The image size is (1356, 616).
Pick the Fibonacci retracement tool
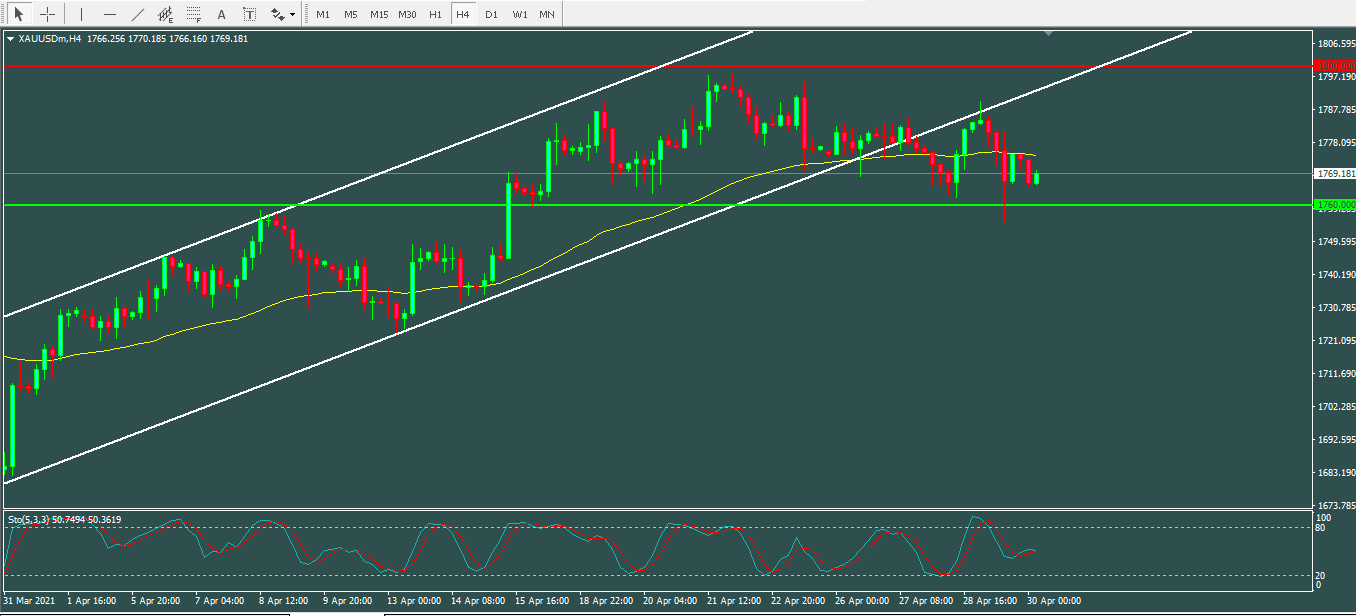tap(194, 15)
